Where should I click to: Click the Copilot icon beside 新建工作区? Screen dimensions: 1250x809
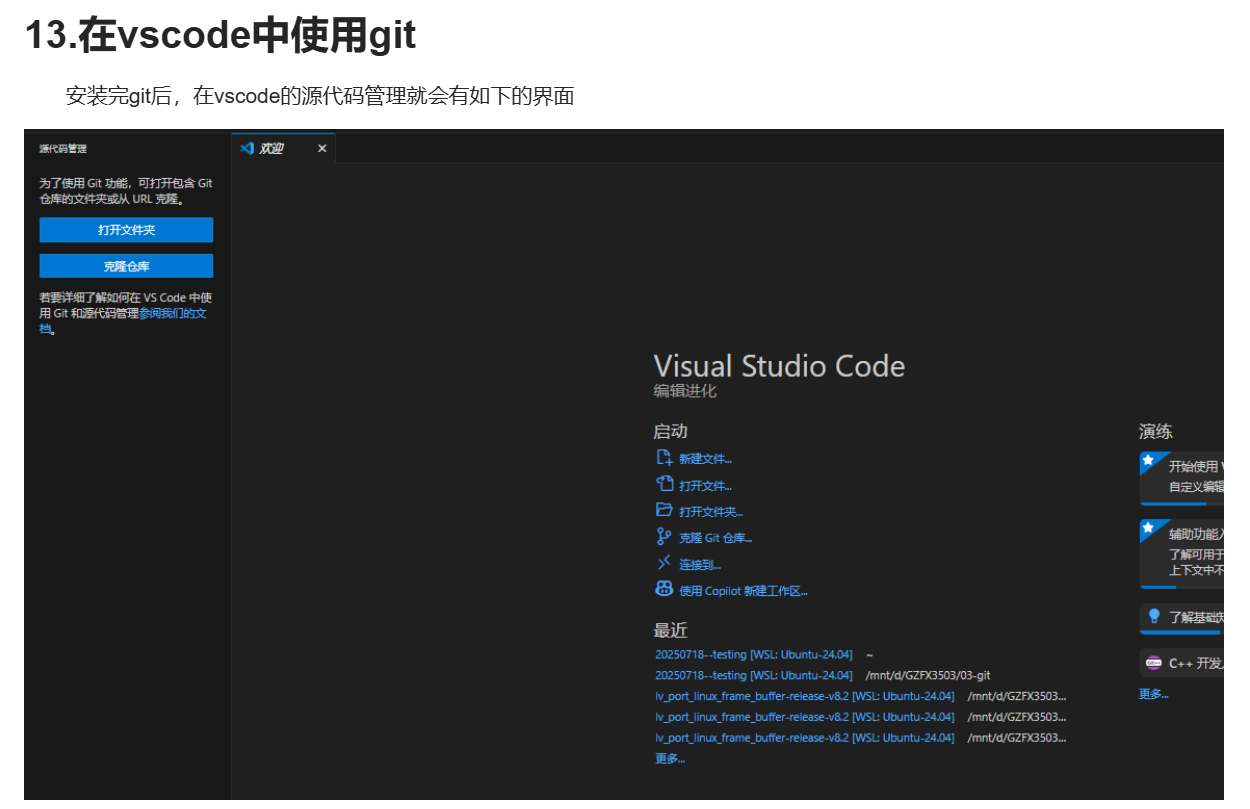pos(664,589)
